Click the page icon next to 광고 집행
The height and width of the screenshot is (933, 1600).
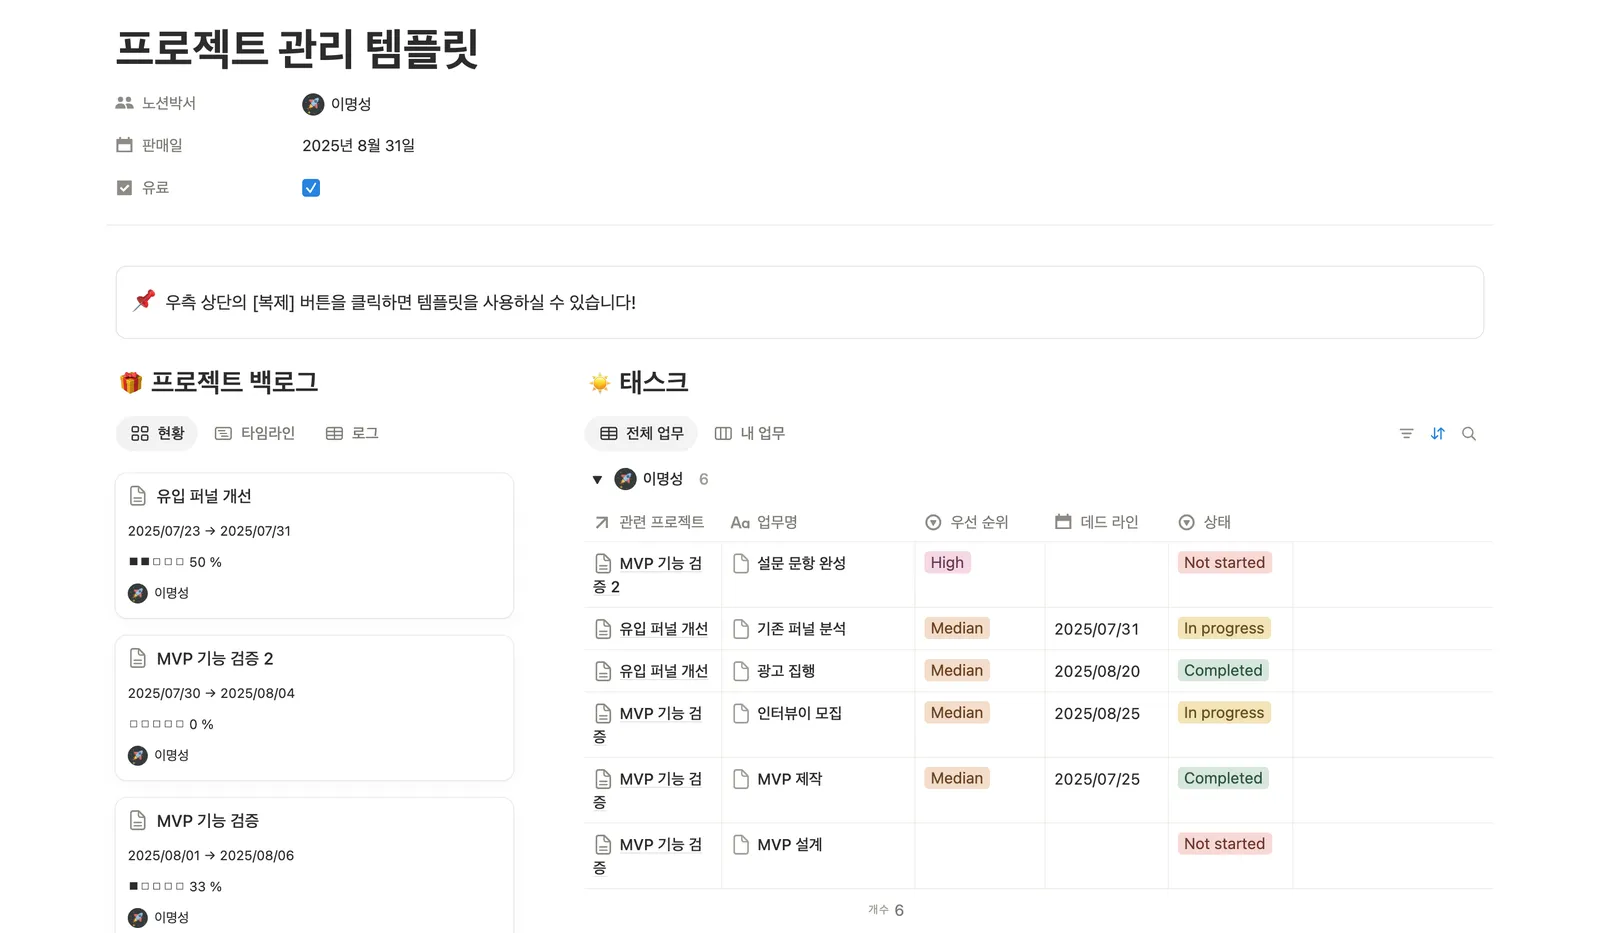741,671
